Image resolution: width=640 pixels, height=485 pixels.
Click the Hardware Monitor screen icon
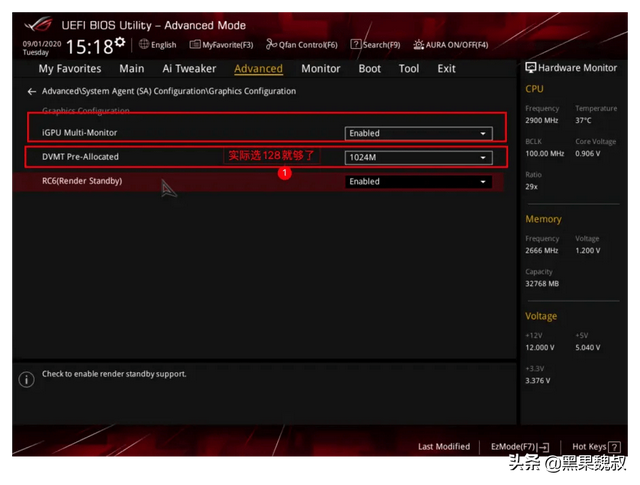coord(530,68)
